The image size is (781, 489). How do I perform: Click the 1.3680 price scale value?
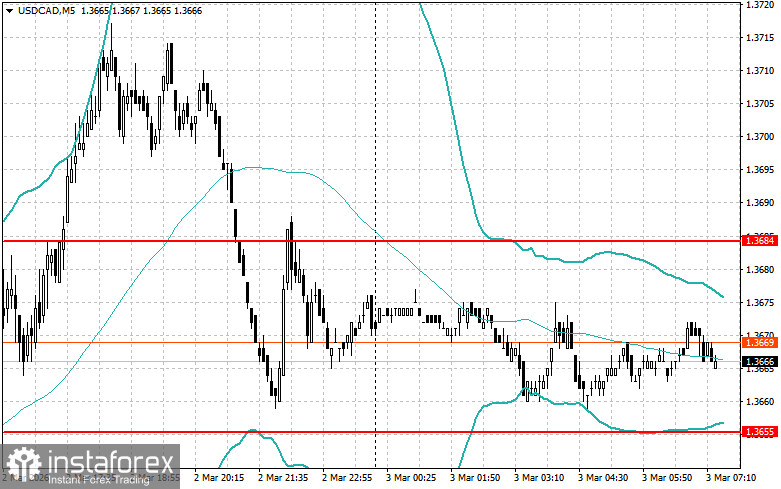pyautogui.click(x=760, y=270)
